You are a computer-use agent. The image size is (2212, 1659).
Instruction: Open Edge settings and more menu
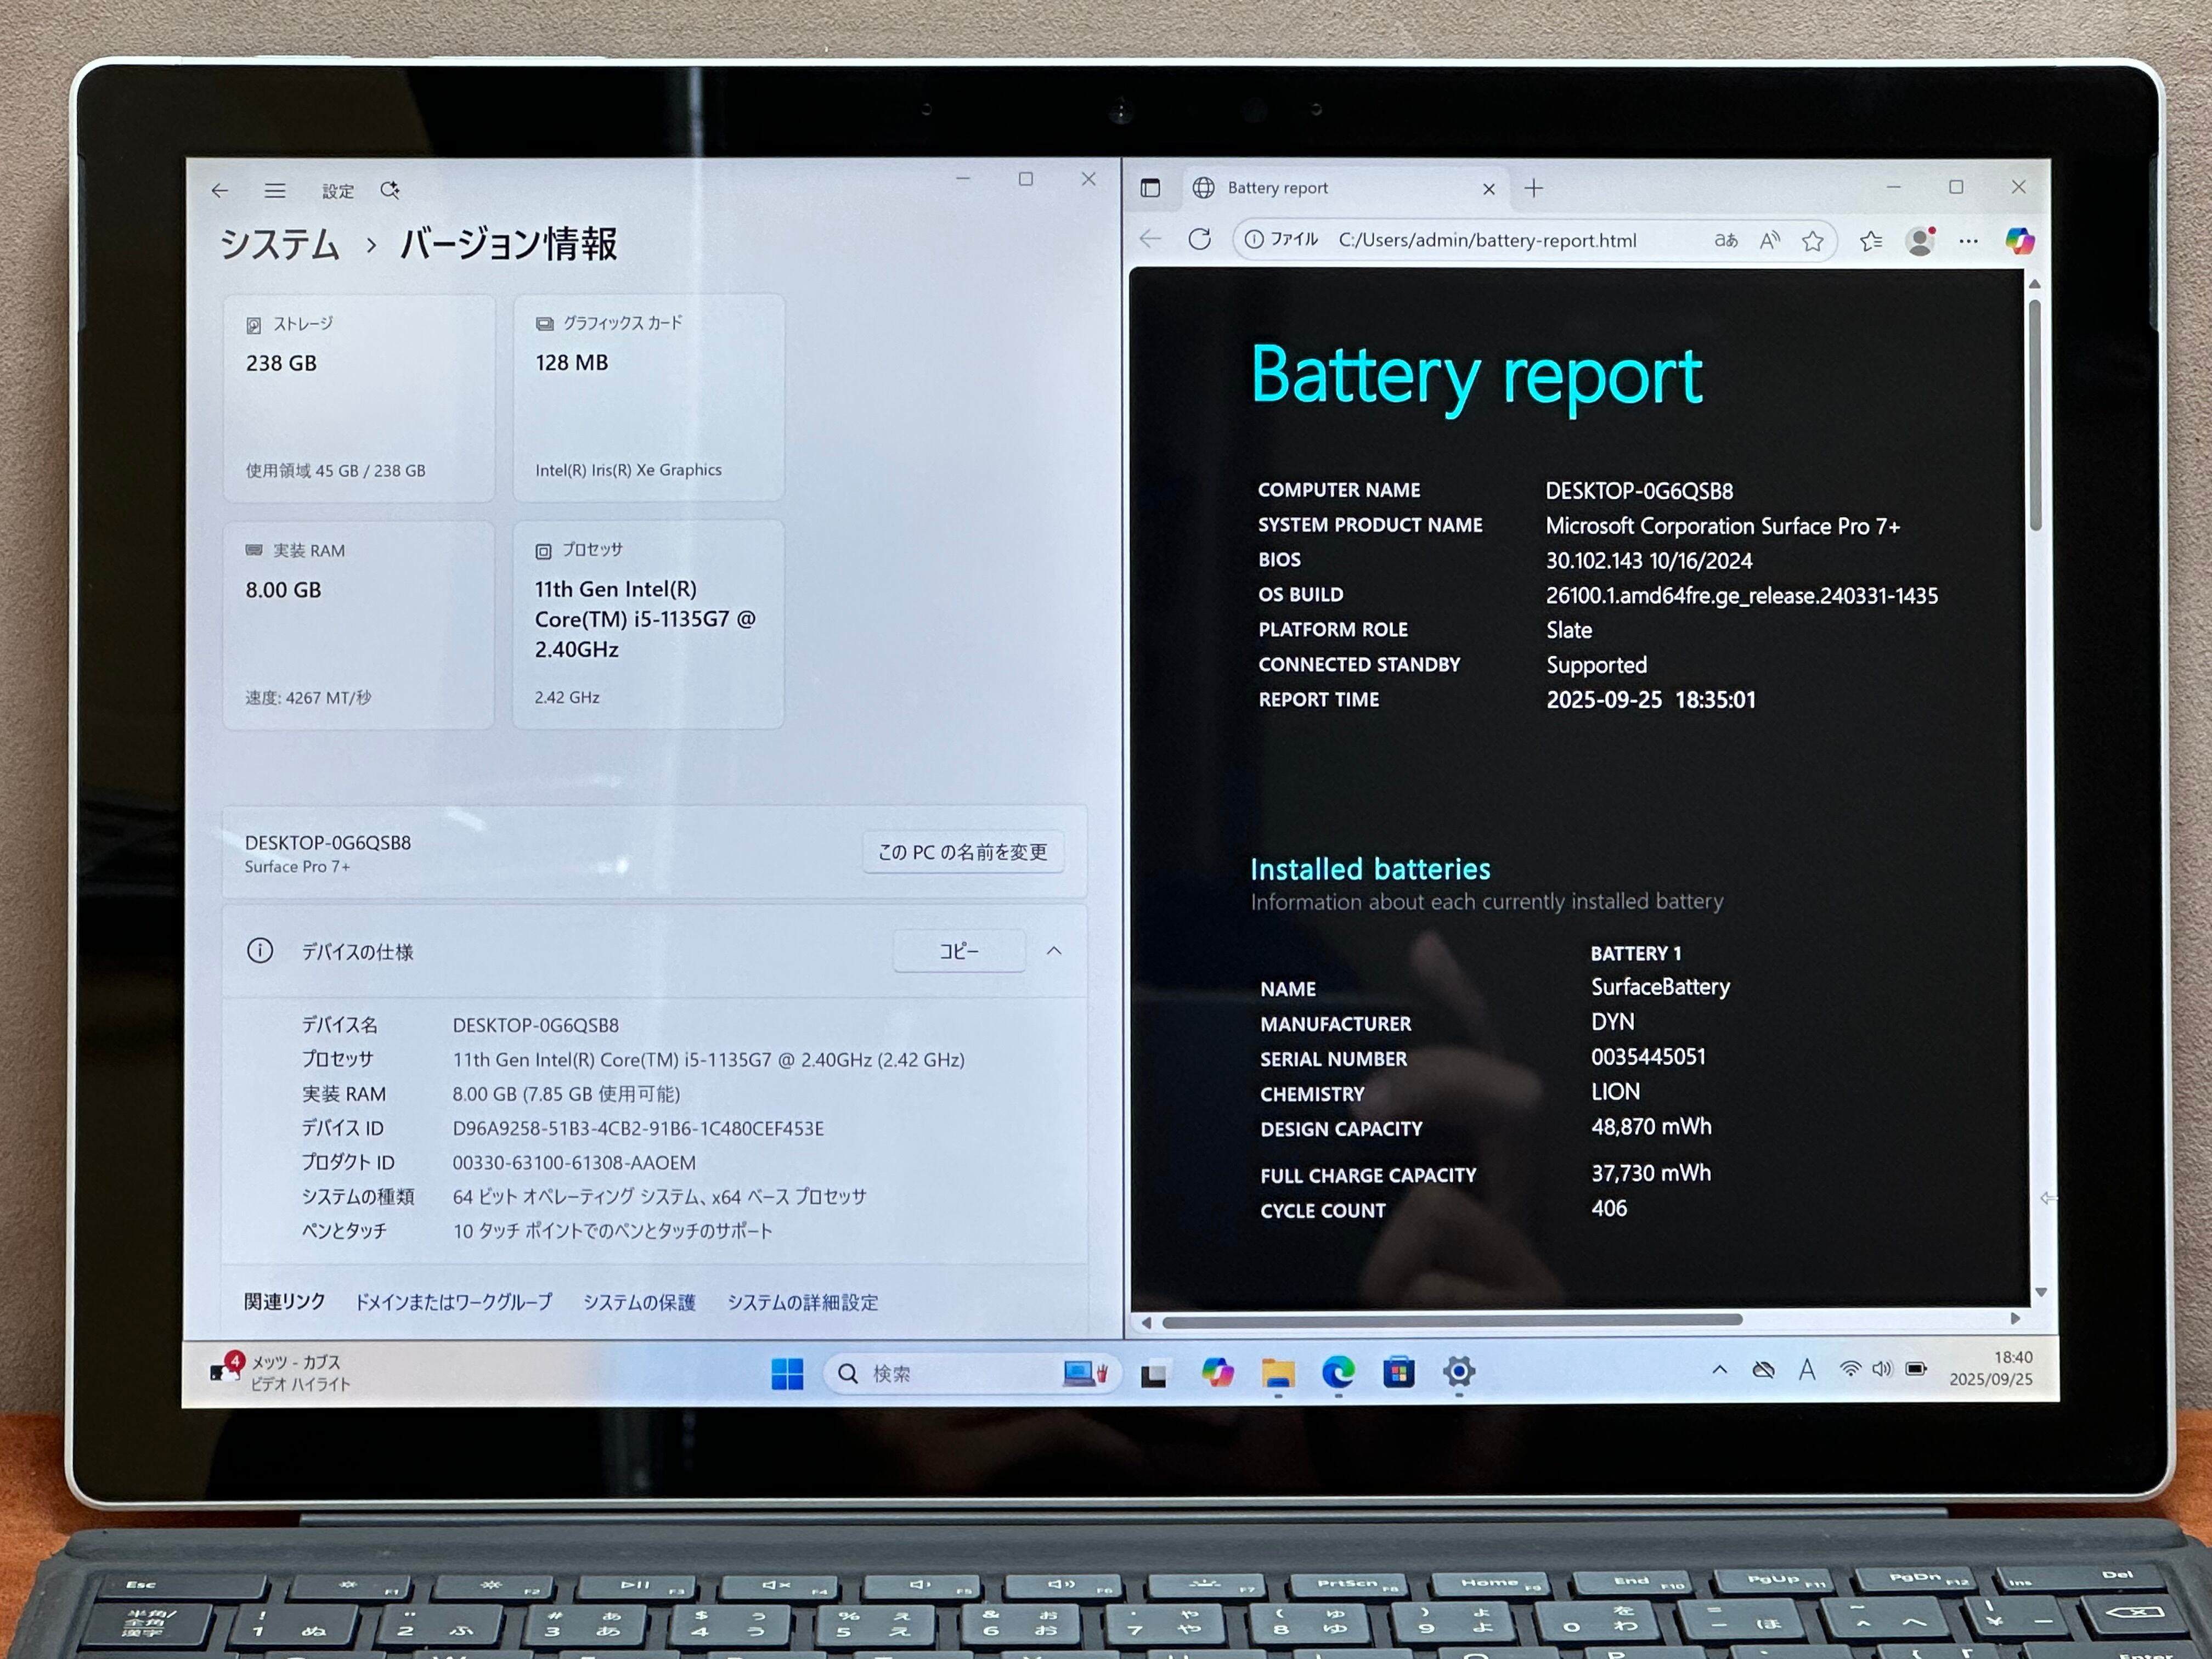click(x=1968, y=241)
